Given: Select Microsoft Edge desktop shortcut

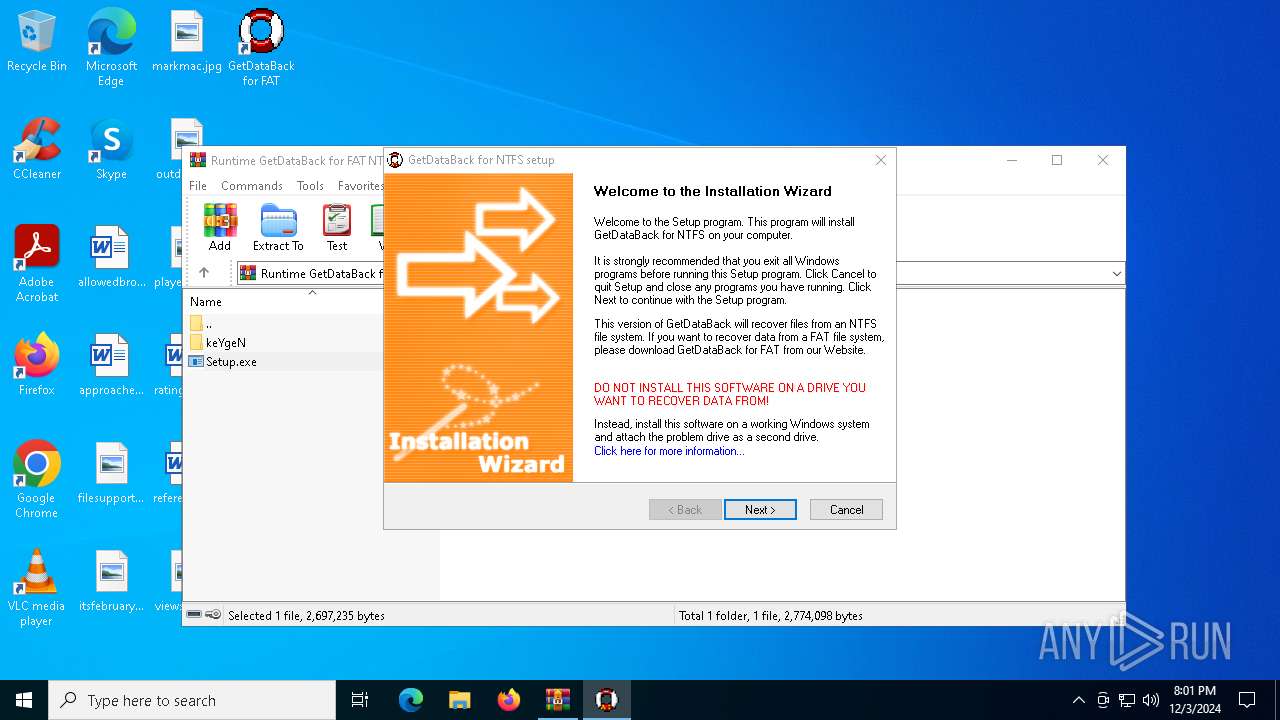Looking at the screenshot, I should [x=111, y=46].
